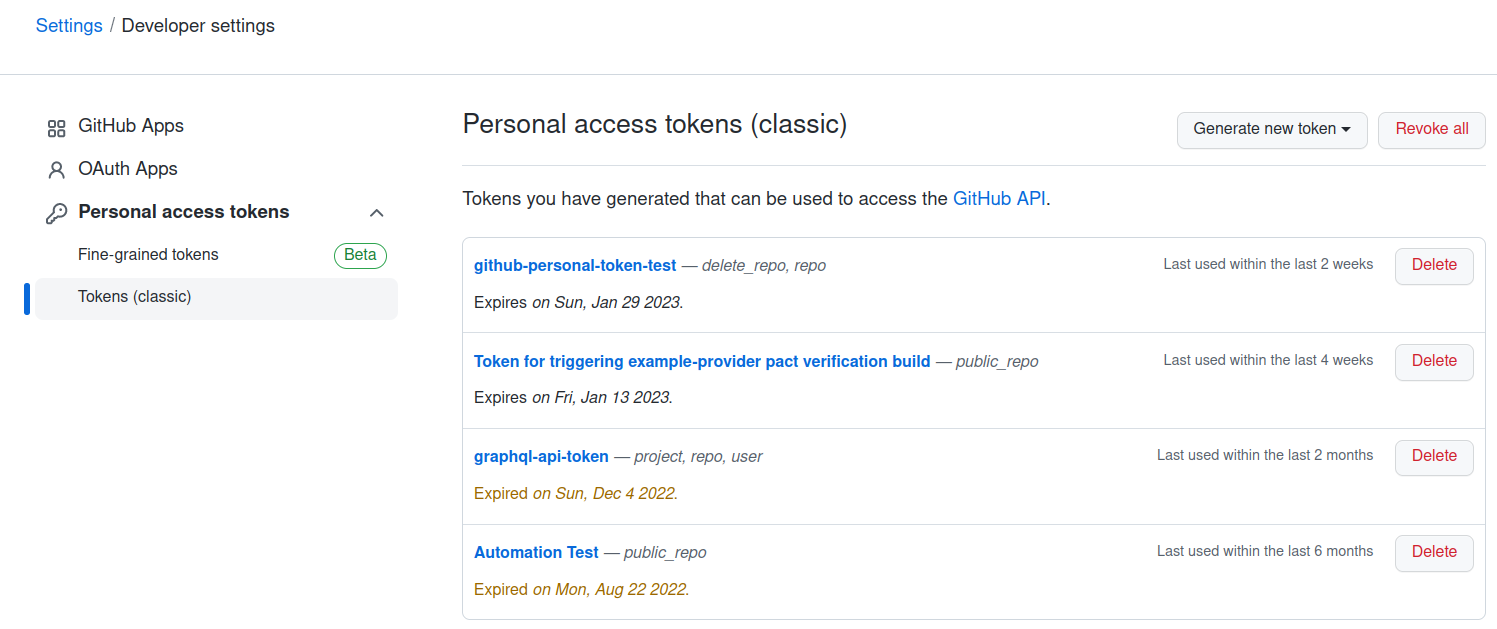Open the graphql-api-token link
This screenshot has height=629, width=1497.
pos(541,456)
